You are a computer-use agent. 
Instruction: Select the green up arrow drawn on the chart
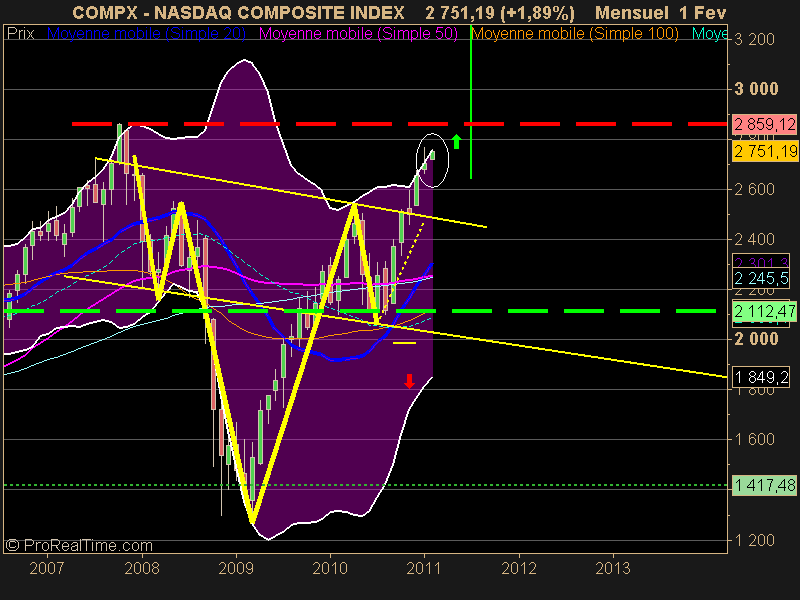pos(457,141)
